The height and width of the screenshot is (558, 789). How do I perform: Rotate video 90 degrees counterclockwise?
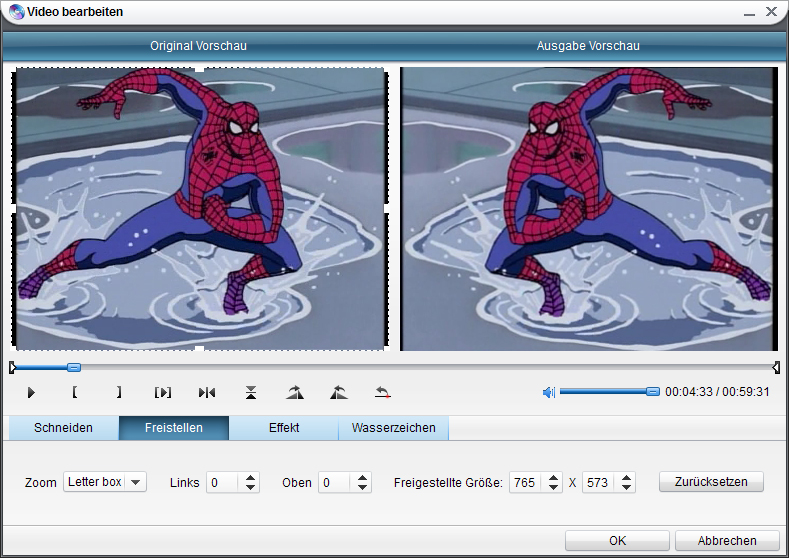tap(338, 393)
